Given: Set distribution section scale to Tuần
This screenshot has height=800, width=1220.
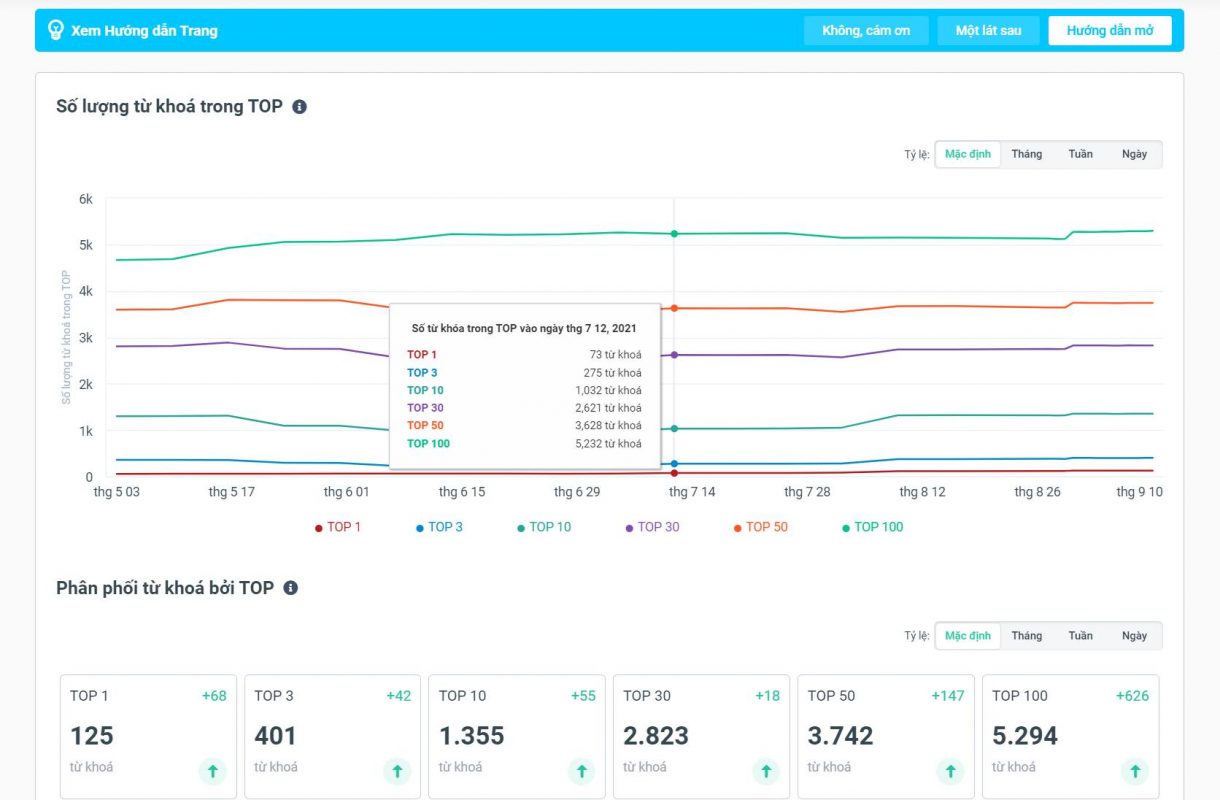Looking at the screenshot, I should pos(1080,636).
